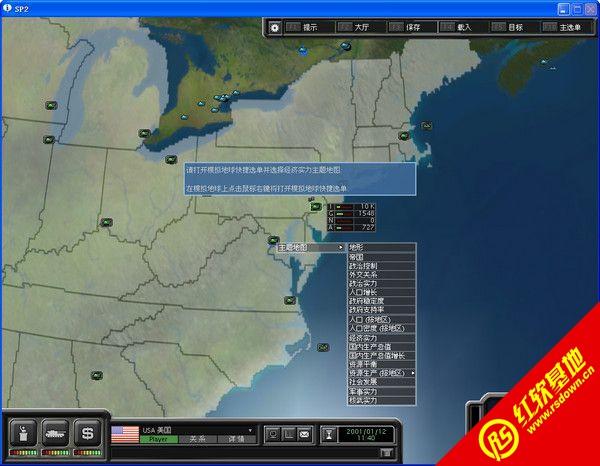Switch to the 关系 relations tab
The width and height of the screenshot is (600, 466).
(x=198, y=439)
